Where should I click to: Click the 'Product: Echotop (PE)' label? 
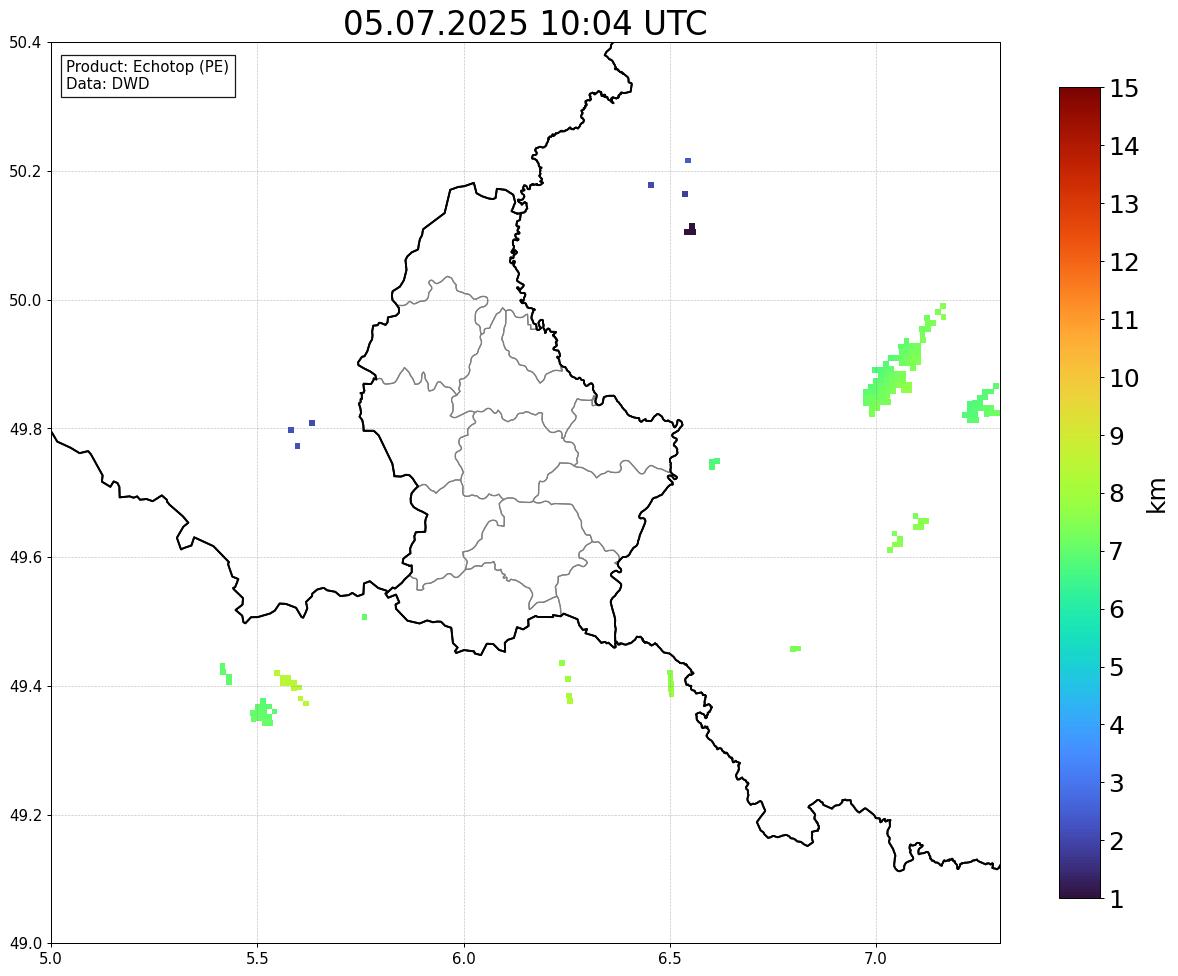tap(147, 67)
